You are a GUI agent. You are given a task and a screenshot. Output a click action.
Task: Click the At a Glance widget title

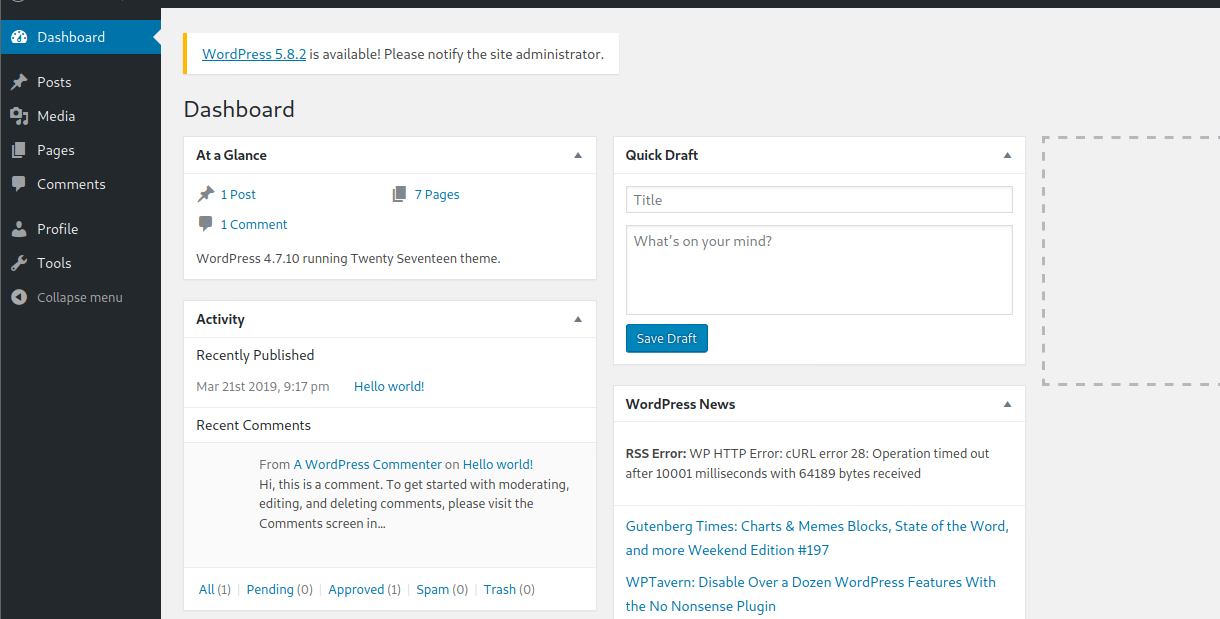click(x=231, y=155)
